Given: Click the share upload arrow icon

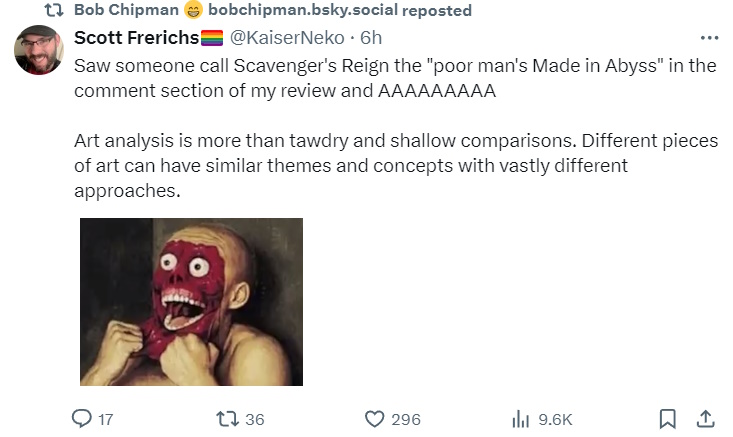Looking at the screenshot, I should pyautogui.click(x=704, y=419).
